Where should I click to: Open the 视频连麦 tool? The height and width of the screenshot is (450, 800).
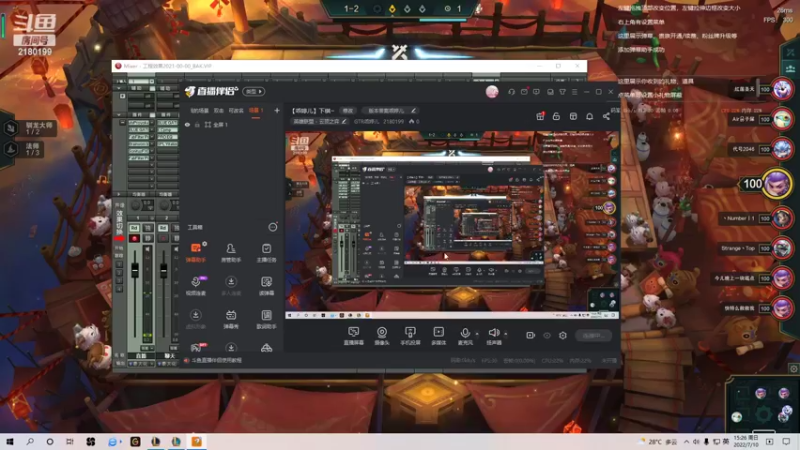click(x=195, y=286)
